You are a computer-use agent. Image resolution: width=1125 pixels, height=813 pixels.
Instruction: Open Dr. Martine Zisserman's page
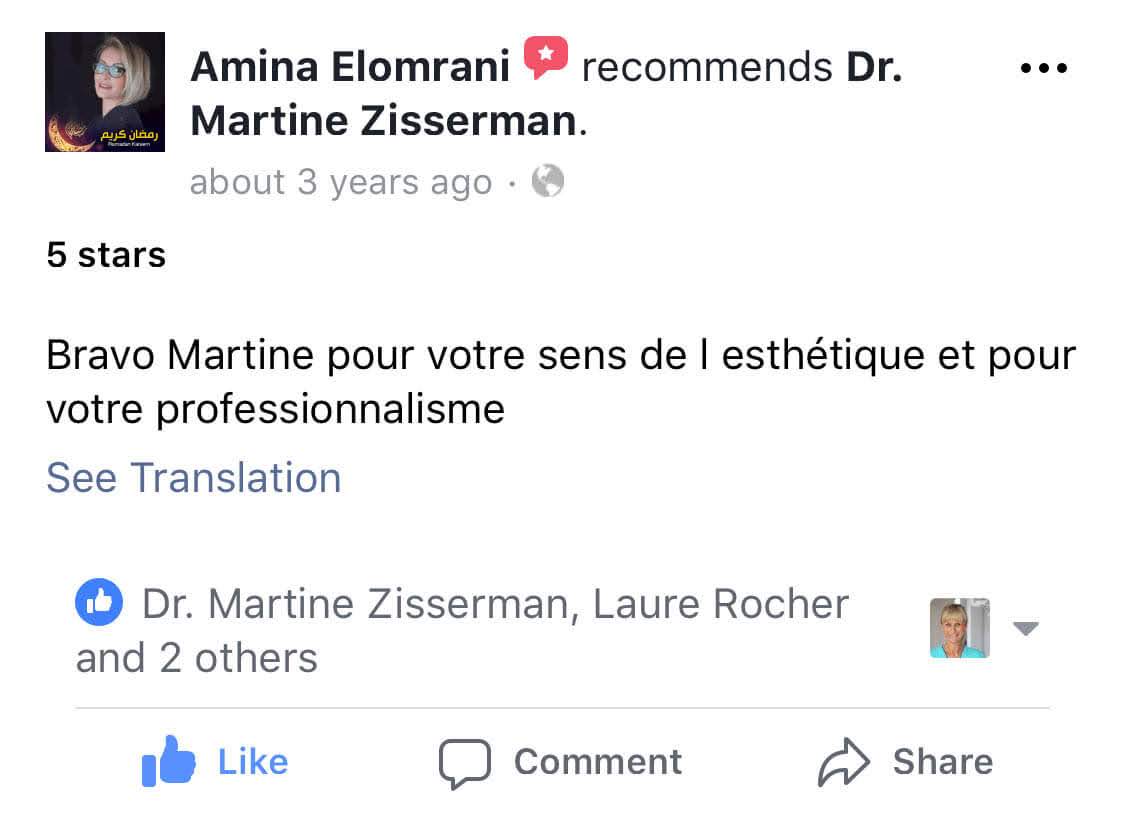[x=388, y=120]
